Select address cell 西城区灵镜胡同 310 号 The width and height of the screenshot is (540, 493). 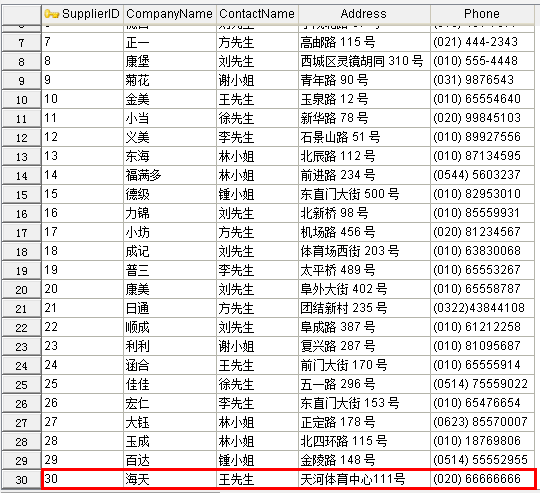(x=364, y=61)
